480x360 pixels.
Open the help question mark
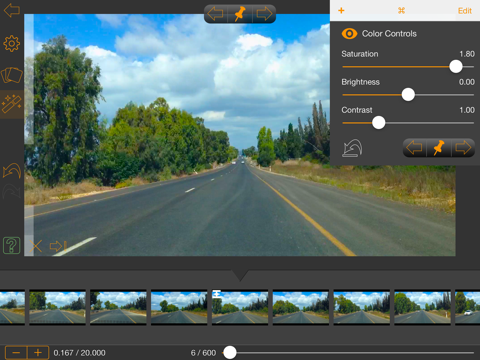[12, 246]
